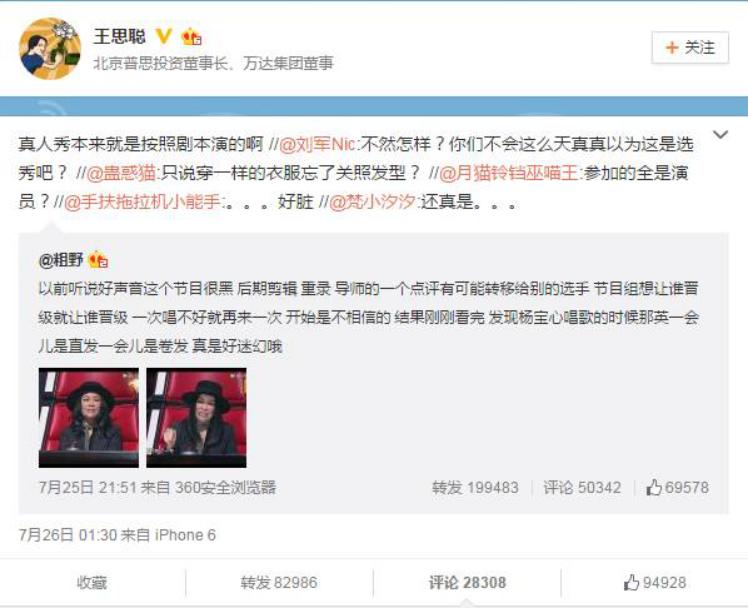Open the first red chair thumbnail image
This screenshot has width=748, height=608.
tap(89, 417)
